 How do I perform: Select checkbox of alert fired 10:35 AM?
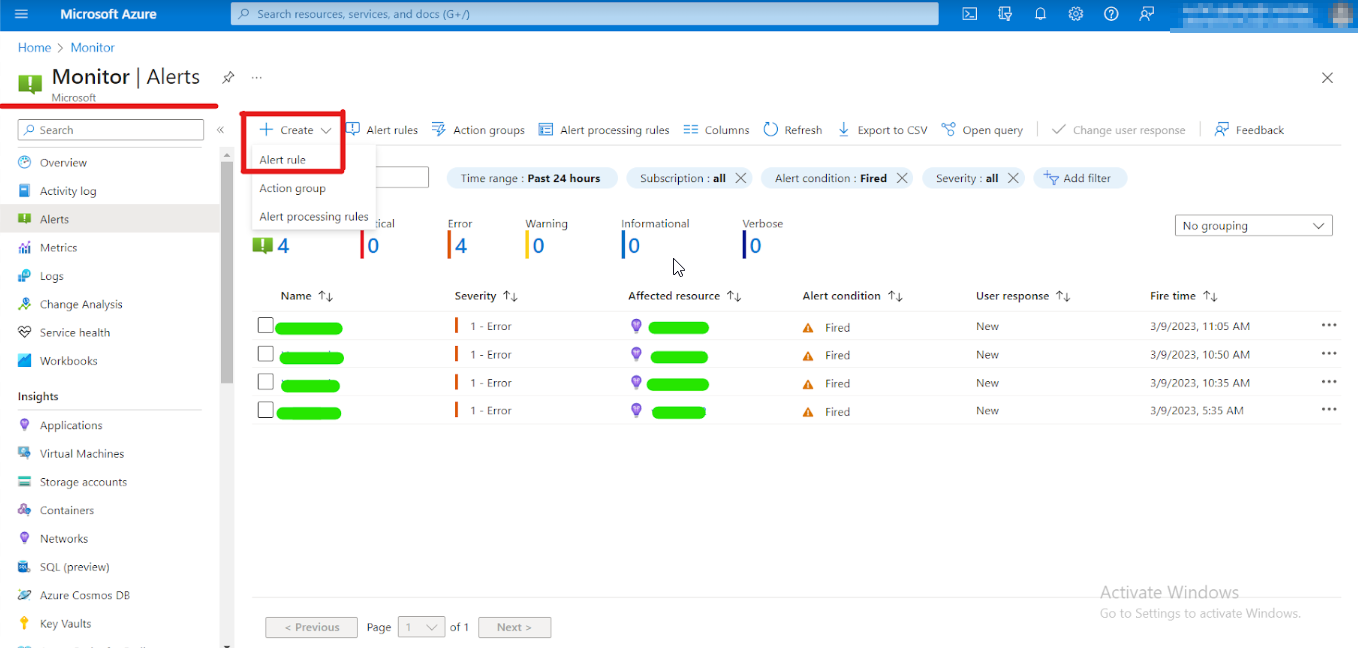click(265, 381)
